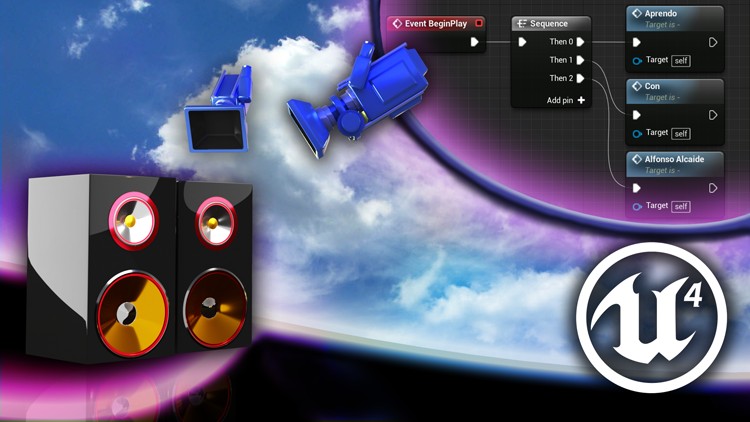Click the Alfonso Alcaide input execution pin

click(637, 188)
